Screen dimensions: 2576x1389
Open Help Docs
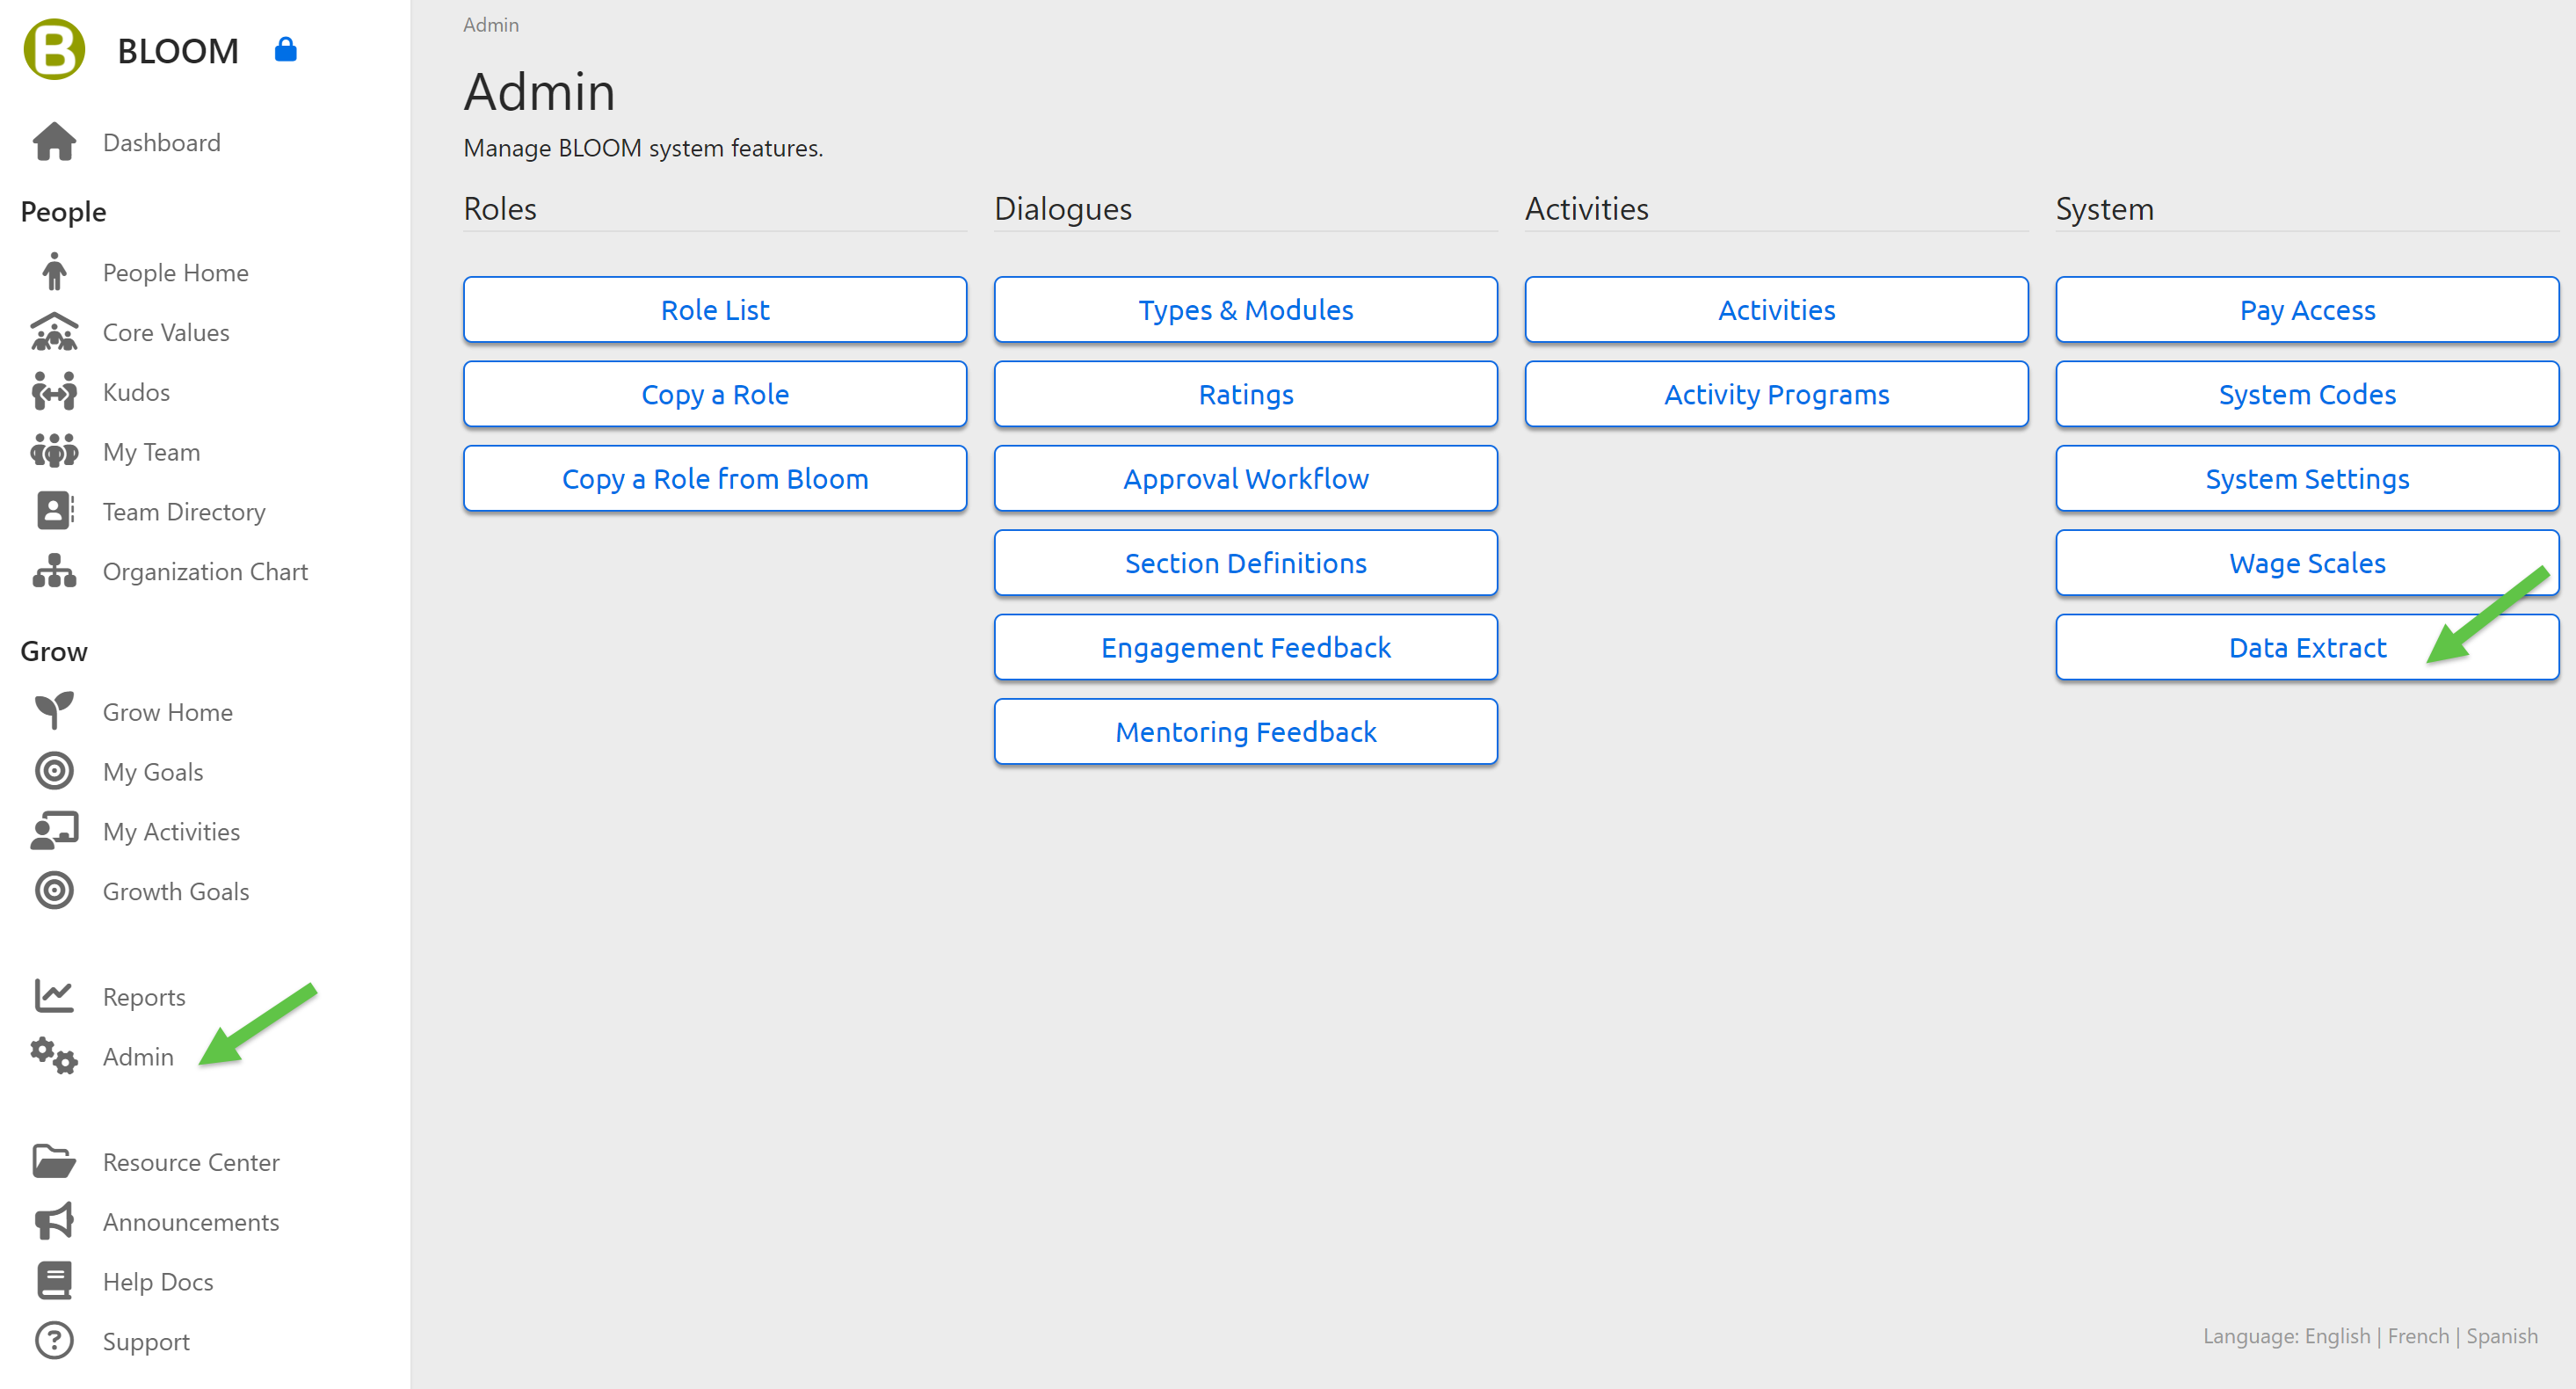[x=158, y=1281]
